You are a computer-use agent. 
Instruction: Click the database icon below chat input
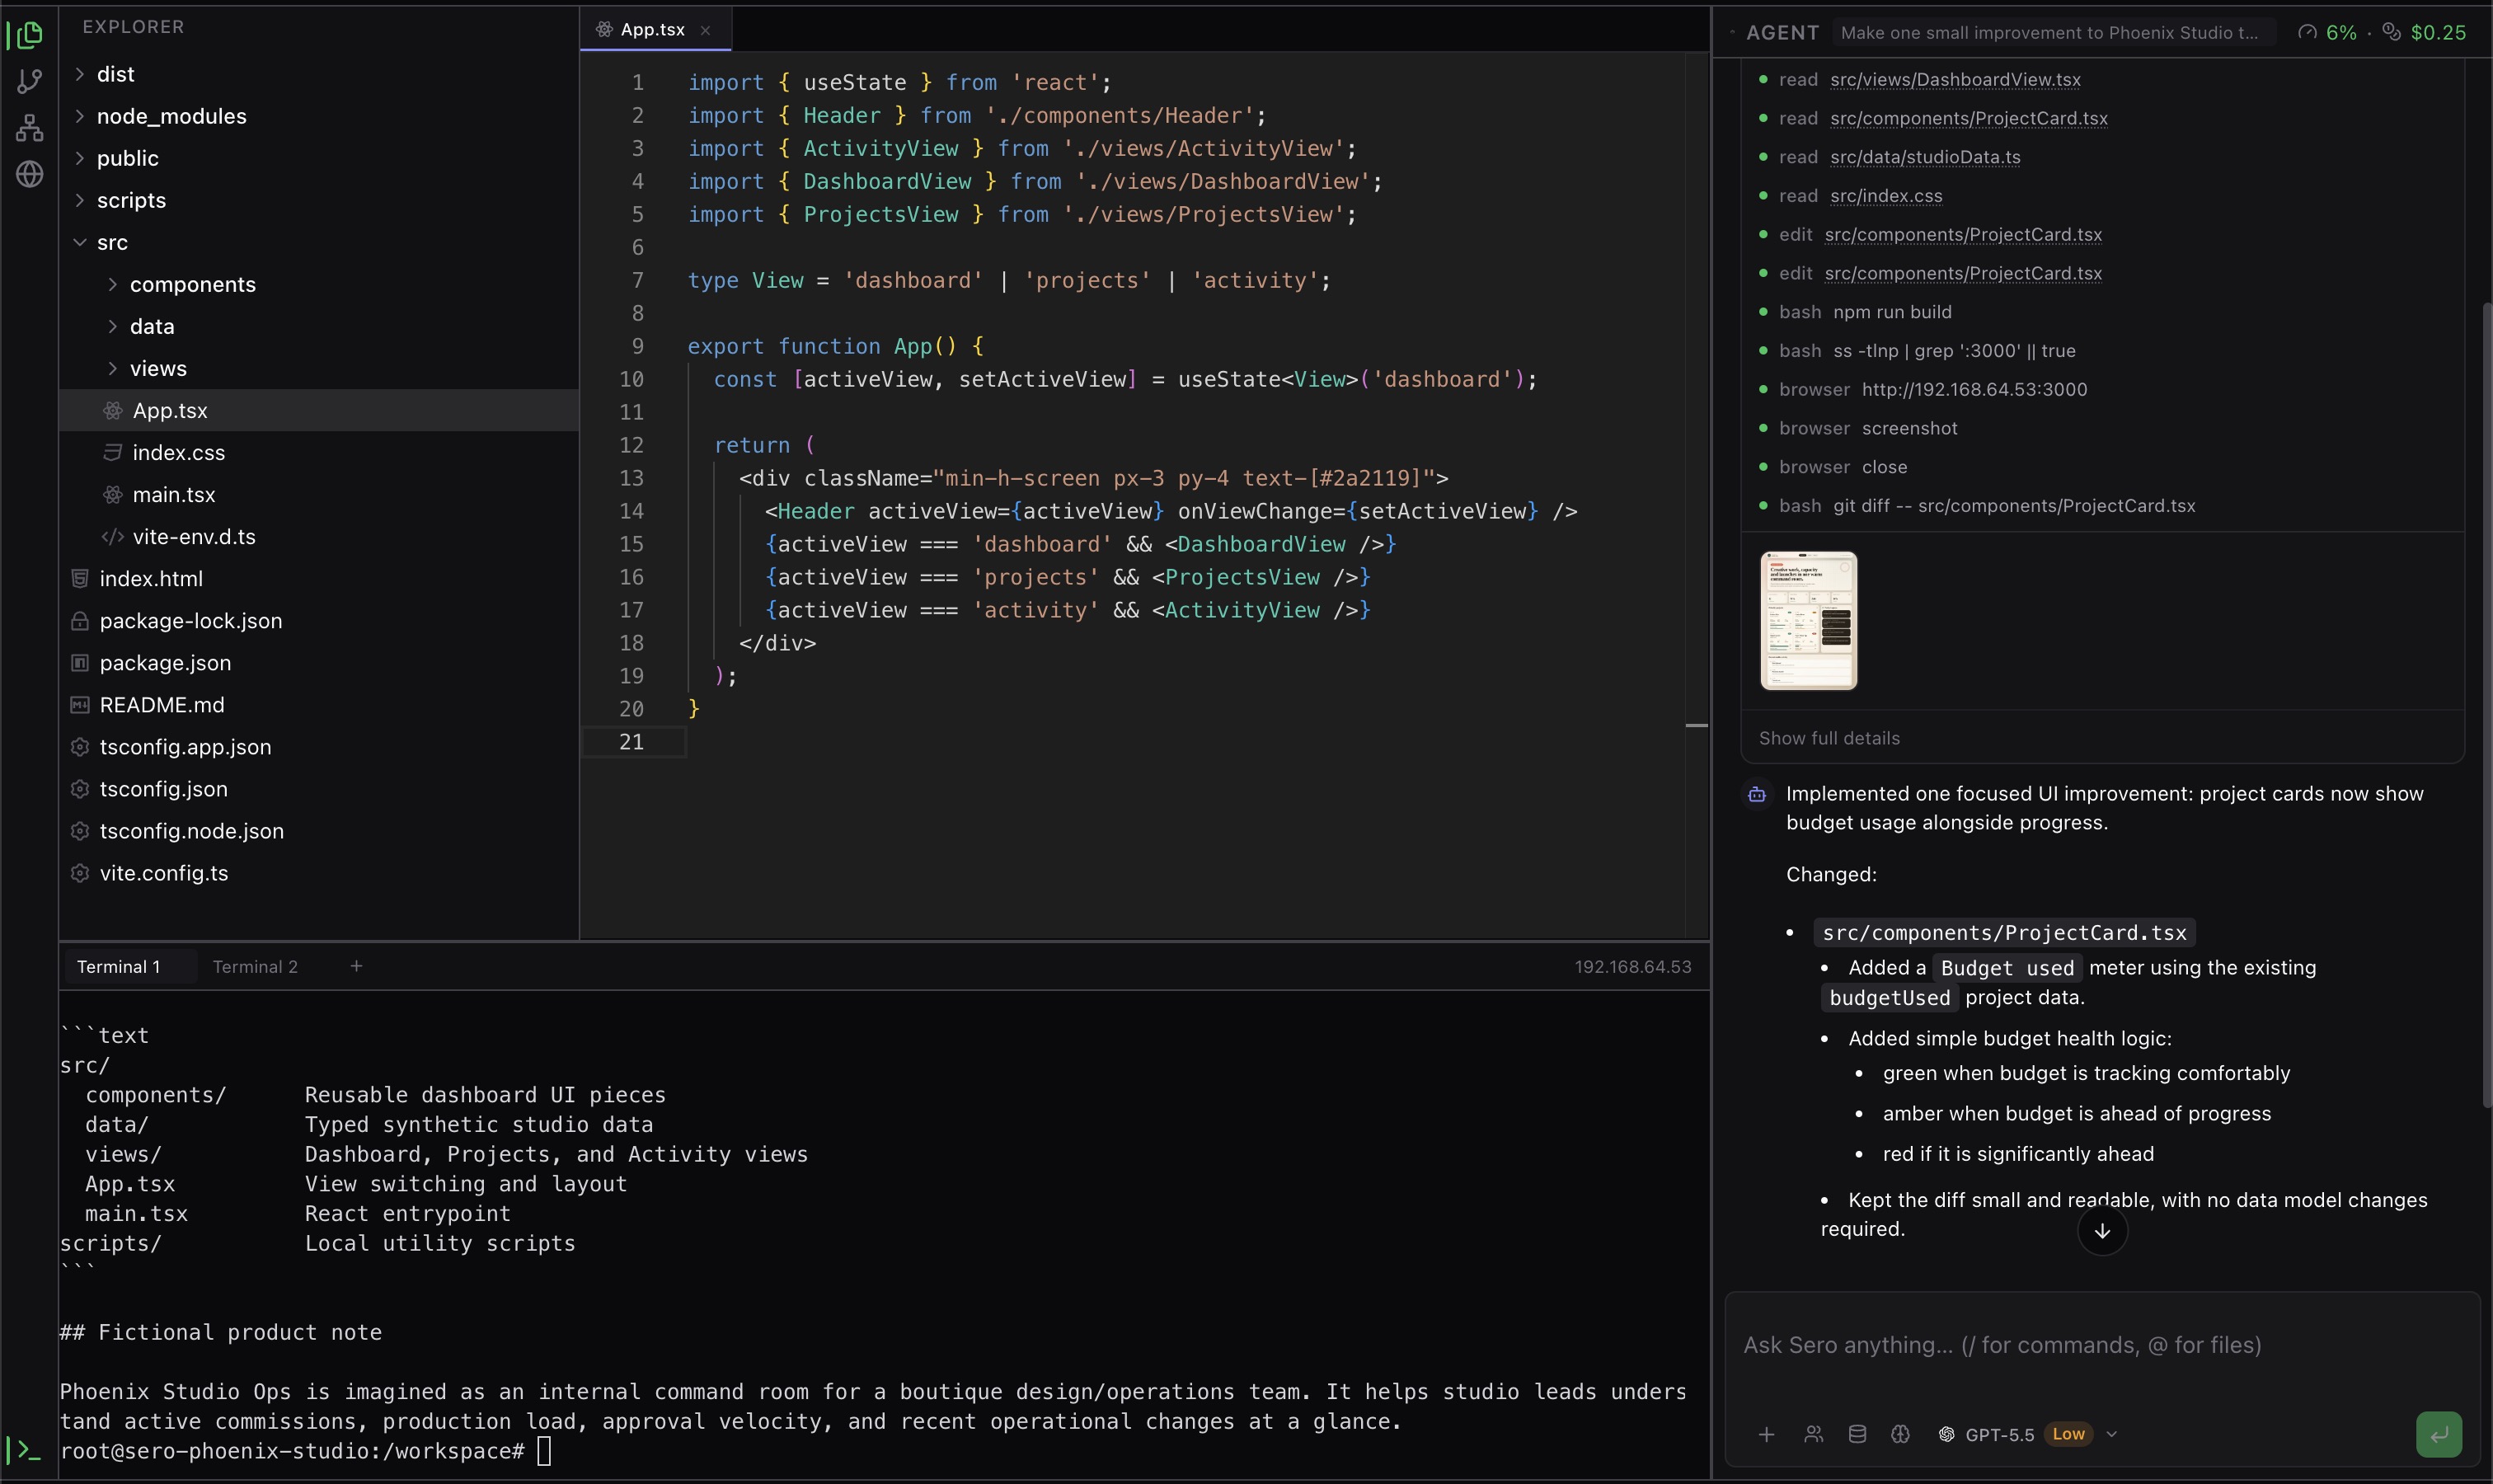[1857, 1434]
